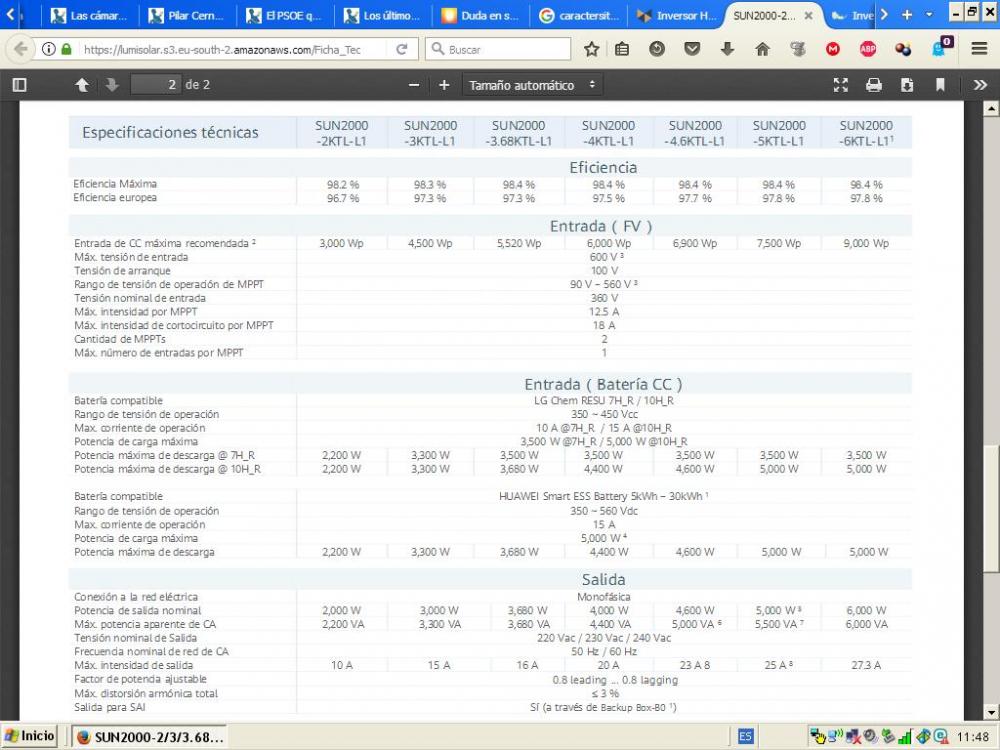Go back to previous web page

coord(20,49)
